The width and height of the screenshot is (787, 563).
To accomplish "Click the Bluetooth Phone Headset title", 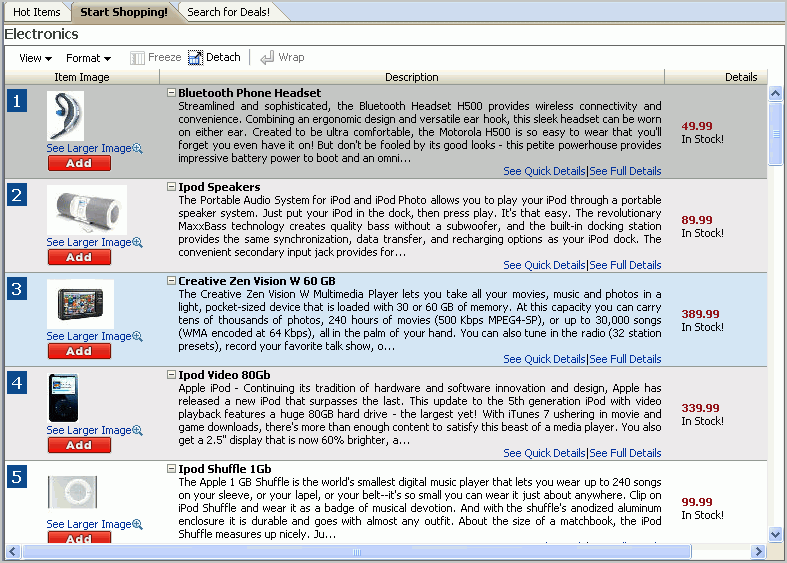I will [249, 93].
